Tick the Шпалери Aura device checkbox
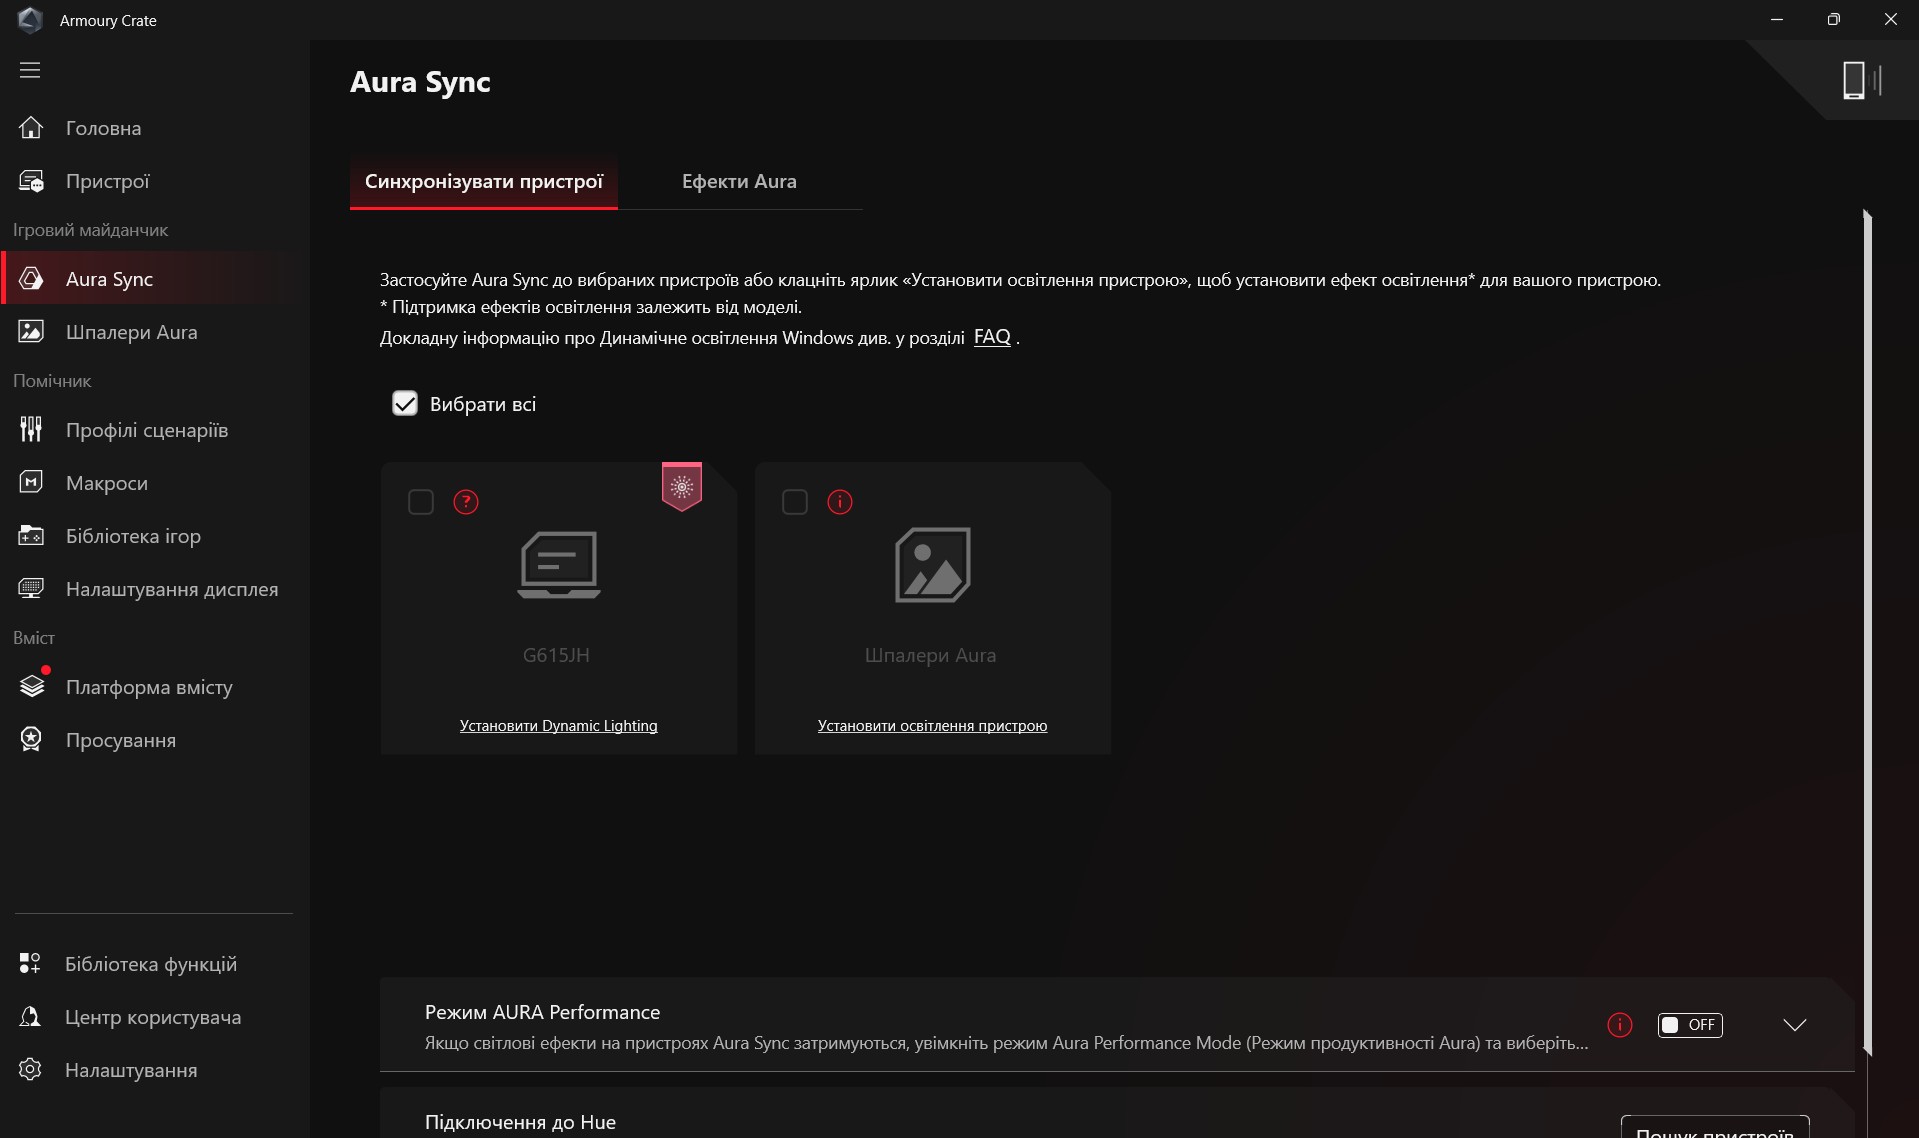1919x1138 pixels. [795, 502]
